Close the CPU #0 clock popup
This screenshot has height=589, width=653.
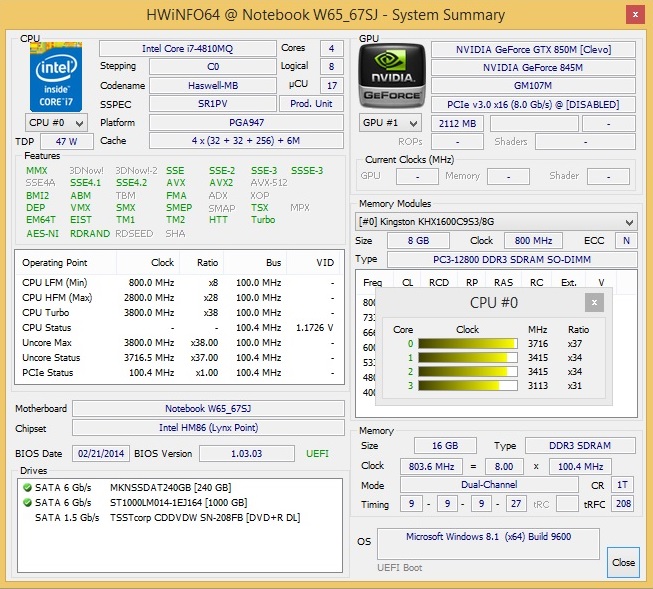594,302
